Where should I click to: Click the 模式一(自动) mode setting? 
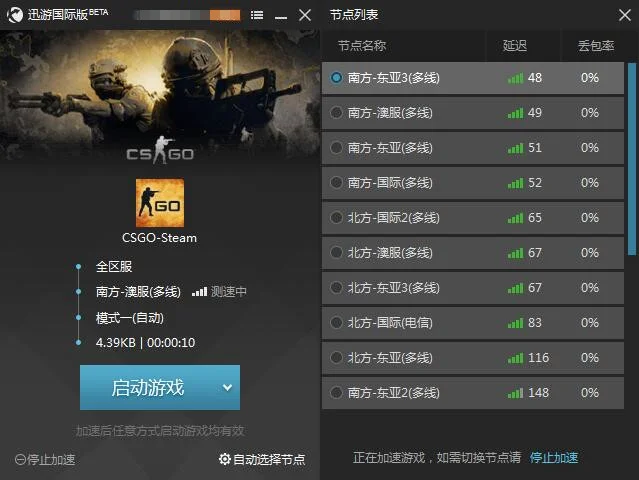(130, 318)
